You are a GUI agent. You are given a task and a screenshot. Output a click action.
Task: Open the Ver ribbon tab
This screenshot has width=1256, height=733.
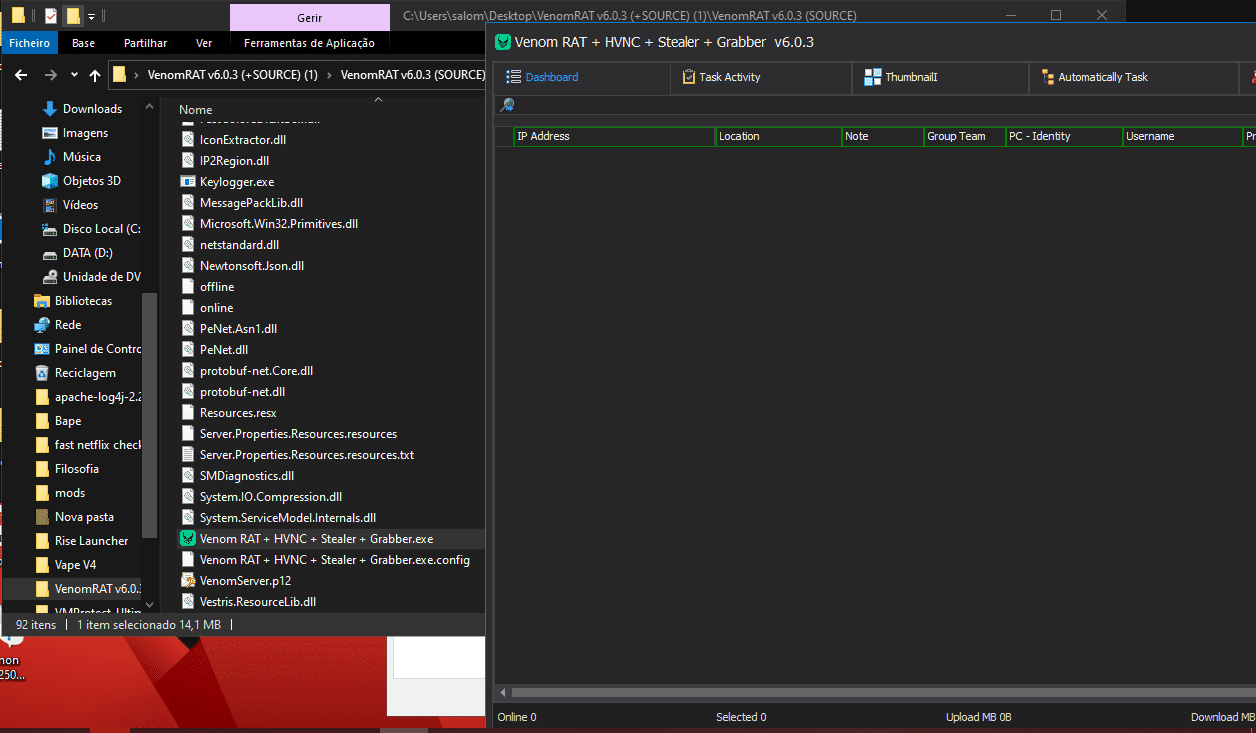click(x=204, y=43)
